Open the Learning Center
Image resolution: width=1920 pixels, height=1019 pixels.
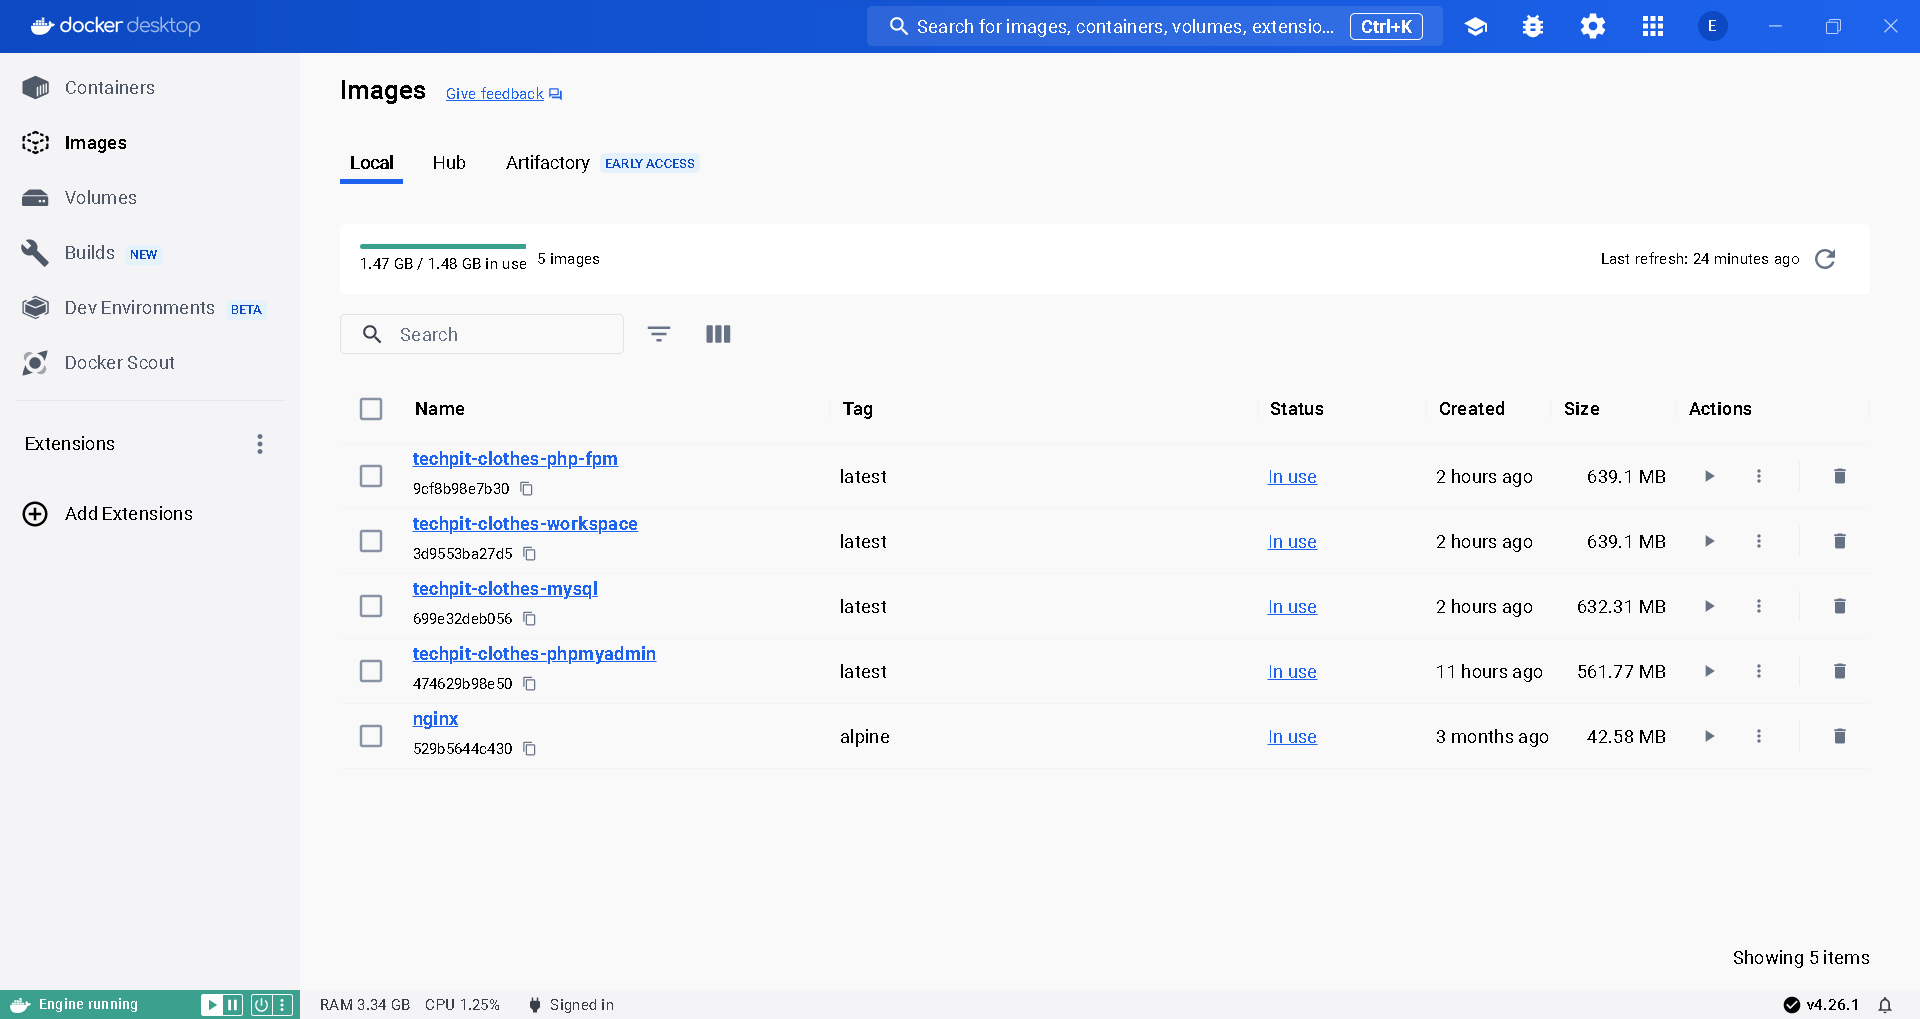point(1476,26)
